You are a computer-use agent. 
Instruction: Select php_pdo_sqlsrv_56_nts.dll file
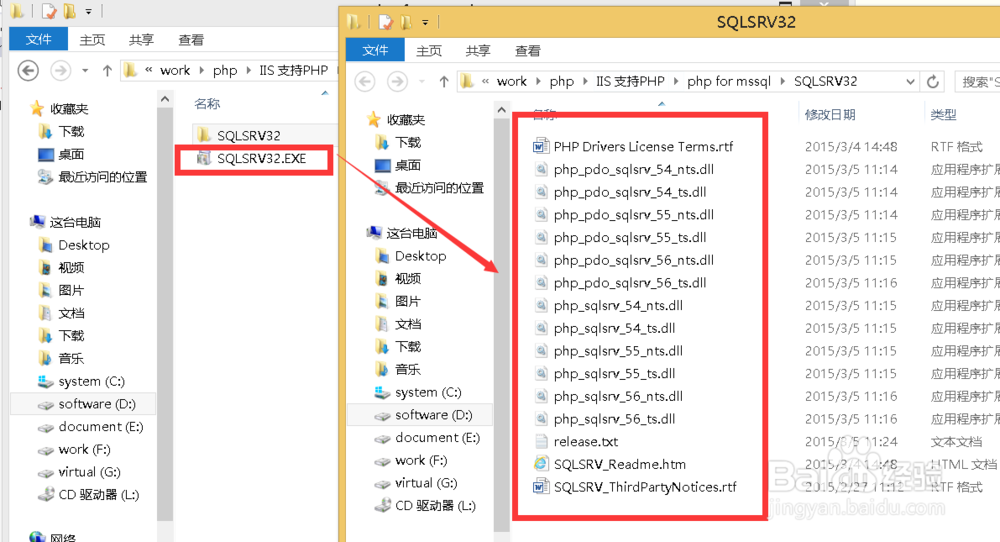633,260
